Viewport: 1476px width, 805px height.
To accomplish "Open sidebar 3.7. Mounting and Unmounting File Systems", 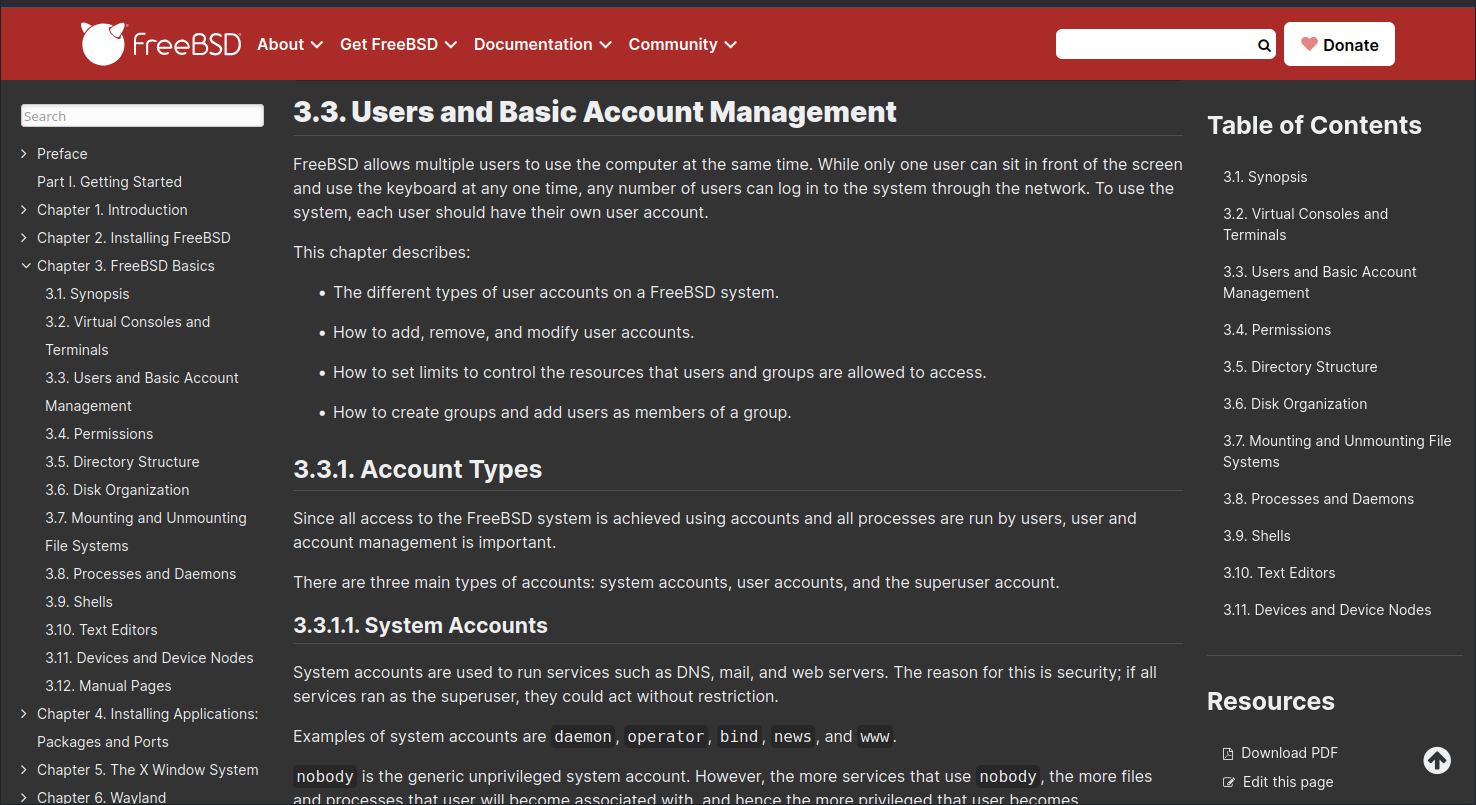I will pyautogui.click(x=146, y=532).
